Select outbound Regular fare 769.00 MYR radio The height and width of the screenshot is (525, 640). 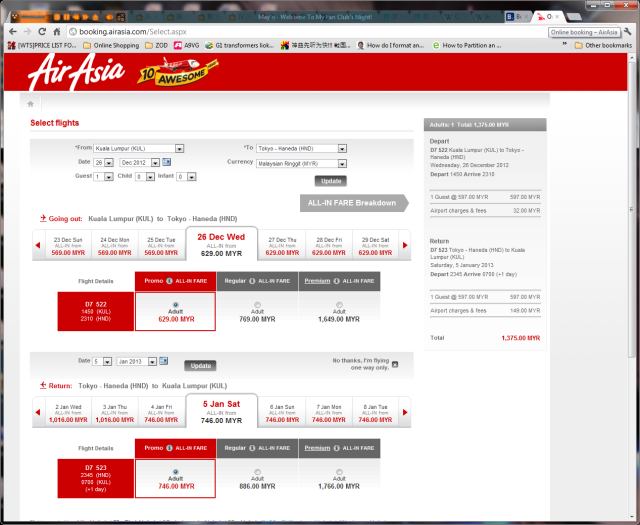point(256,305)
